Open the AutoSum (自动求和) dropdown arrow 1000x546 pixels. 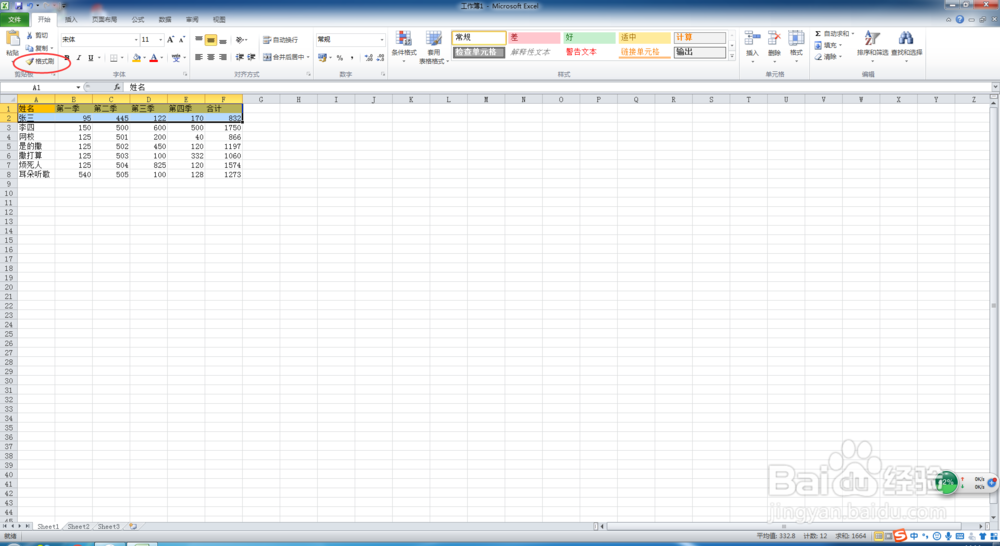(853, 34)
